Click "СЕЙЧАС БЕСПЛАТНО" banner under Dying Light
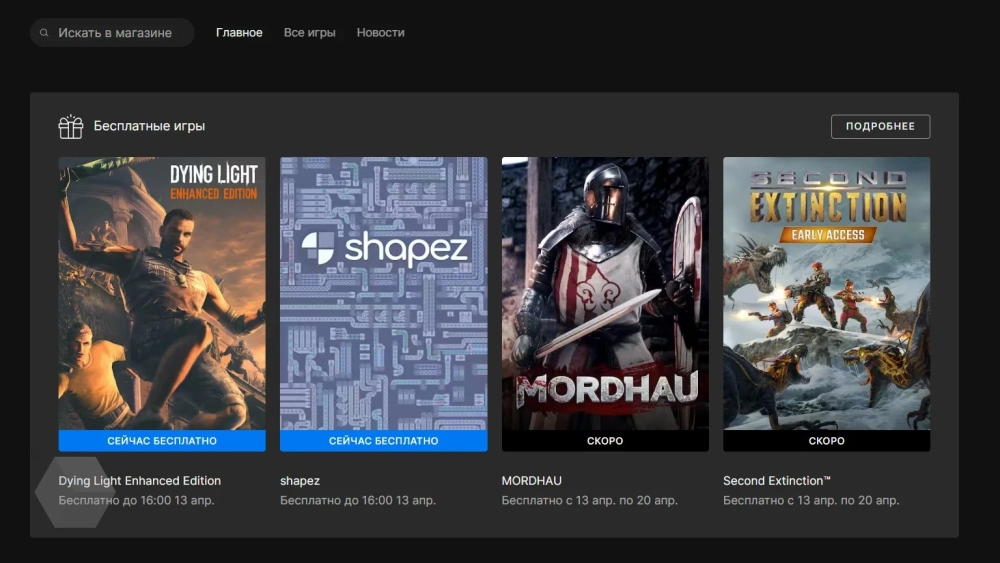This screenshot has width=1000, height=563. [162, 441]
